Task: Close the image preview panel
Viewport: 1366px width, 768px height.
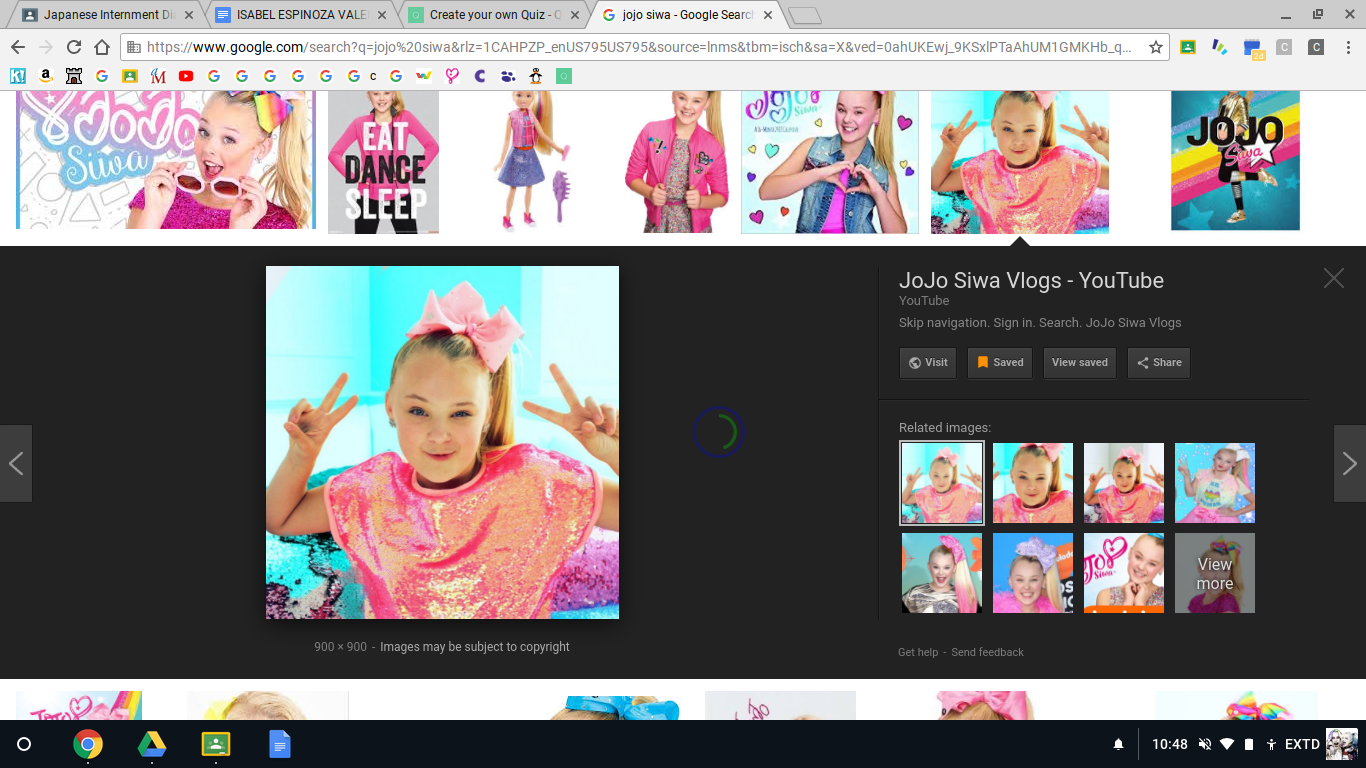Action: pyautogui.click(x=1334, y=279)
